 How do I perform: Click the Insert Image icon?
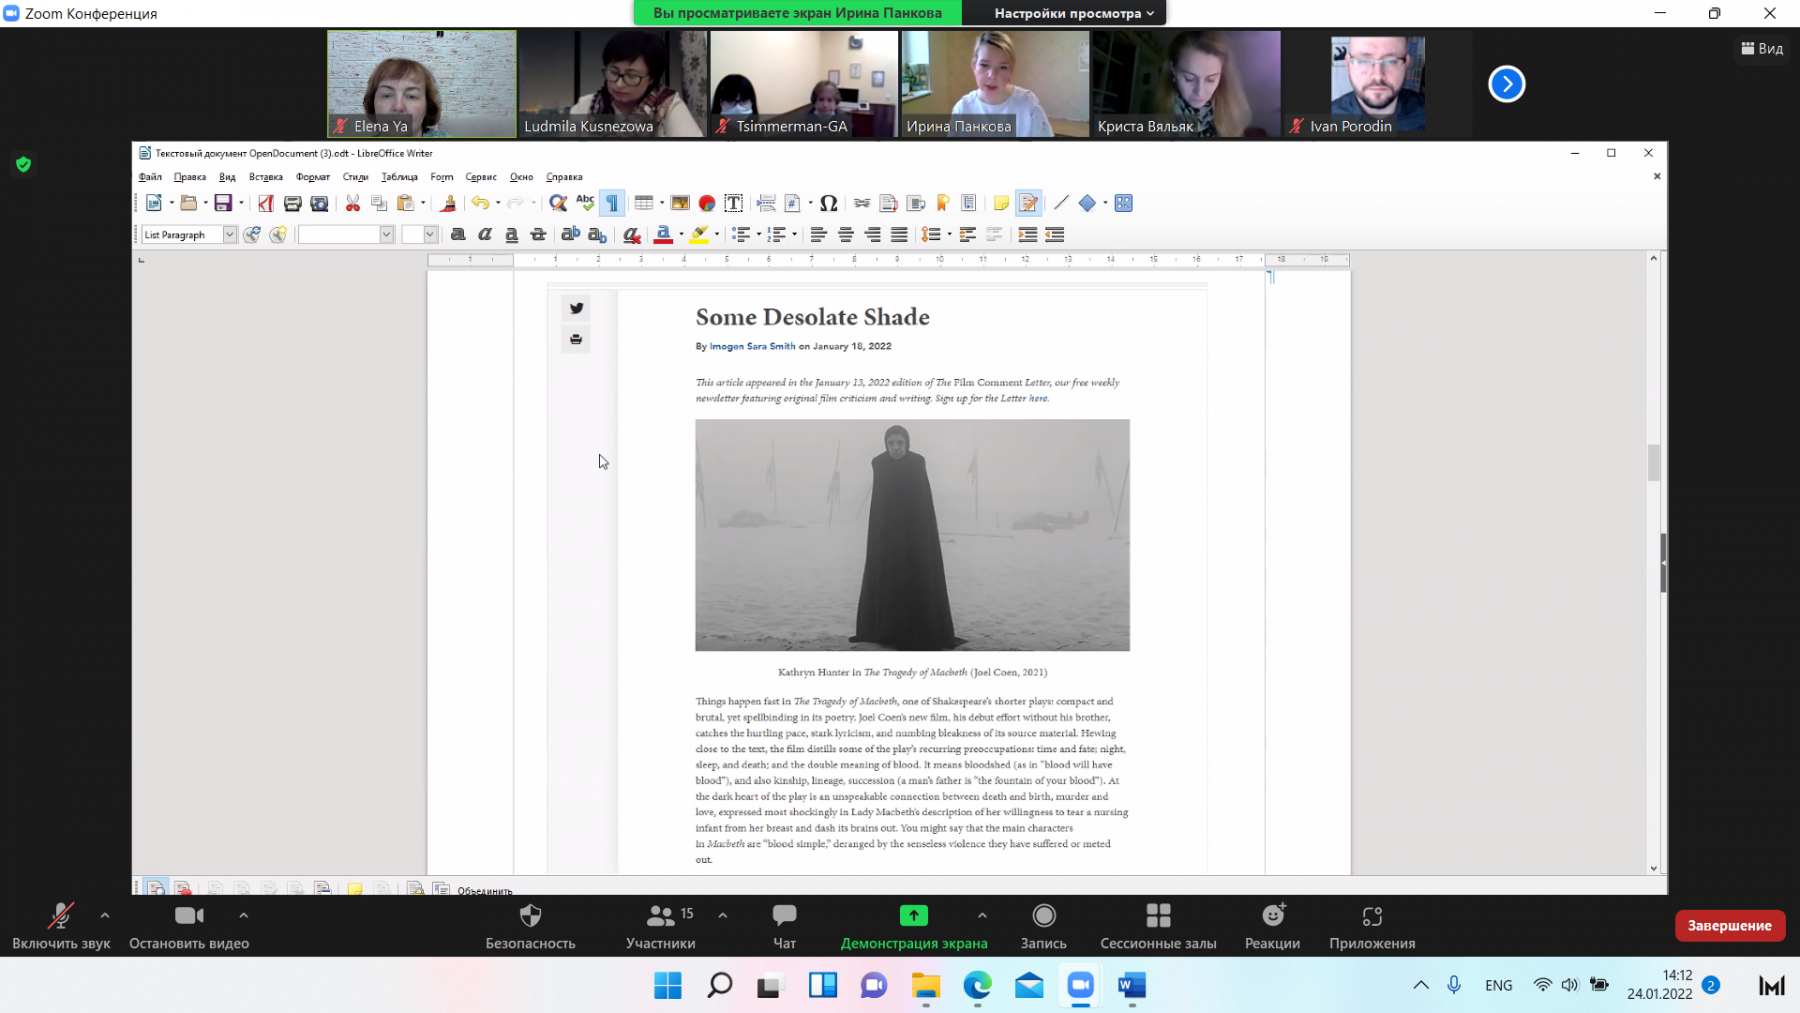point(680,203)
